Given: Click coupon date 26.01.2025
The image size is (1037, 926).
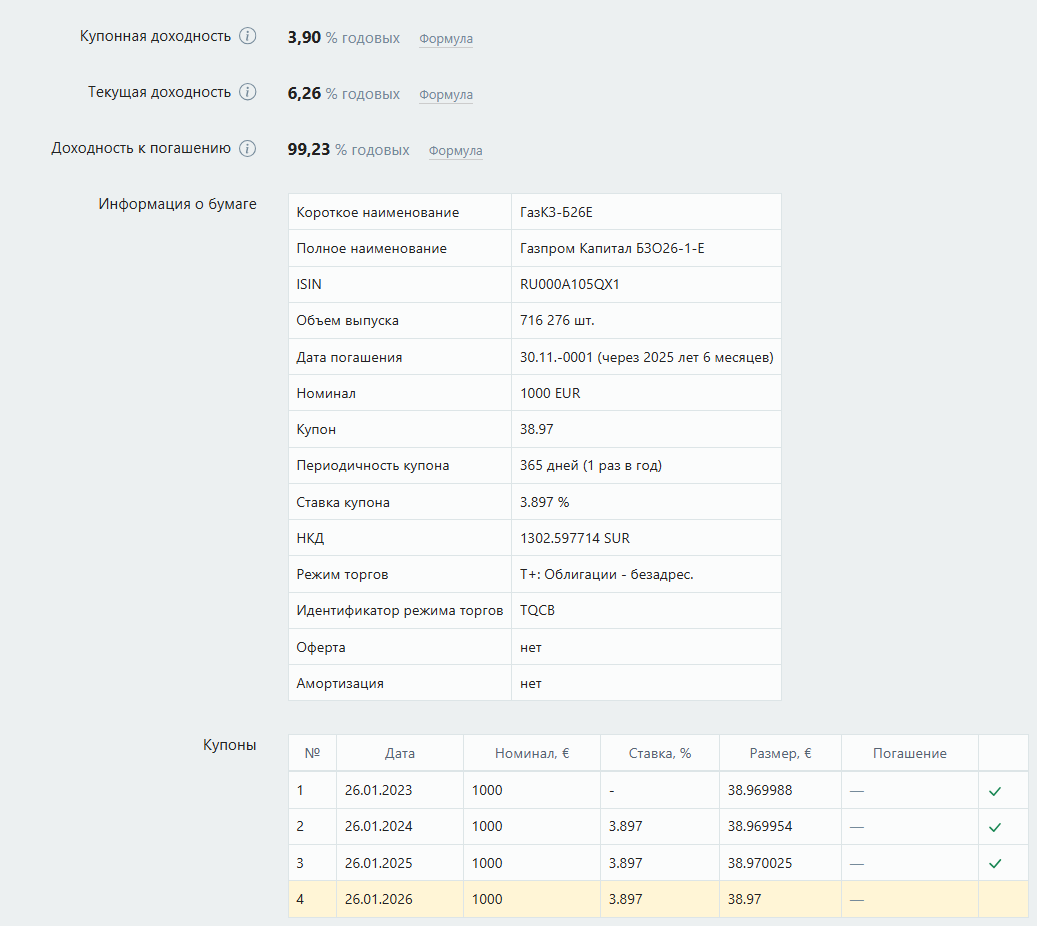Looking at the screenshot, I should 378,863.
